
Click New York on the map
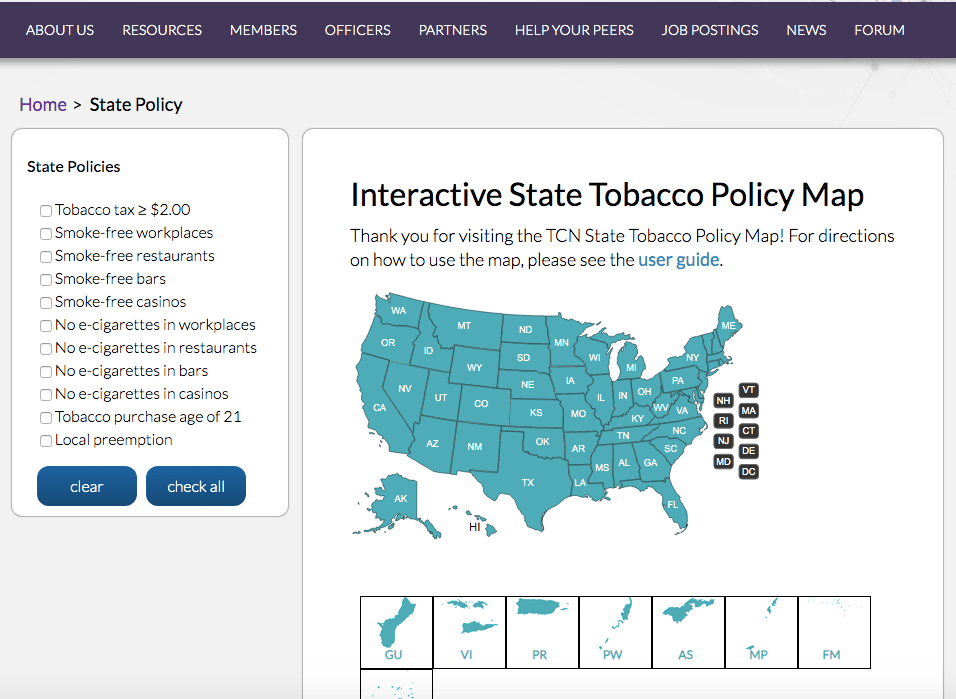(692, 356)
